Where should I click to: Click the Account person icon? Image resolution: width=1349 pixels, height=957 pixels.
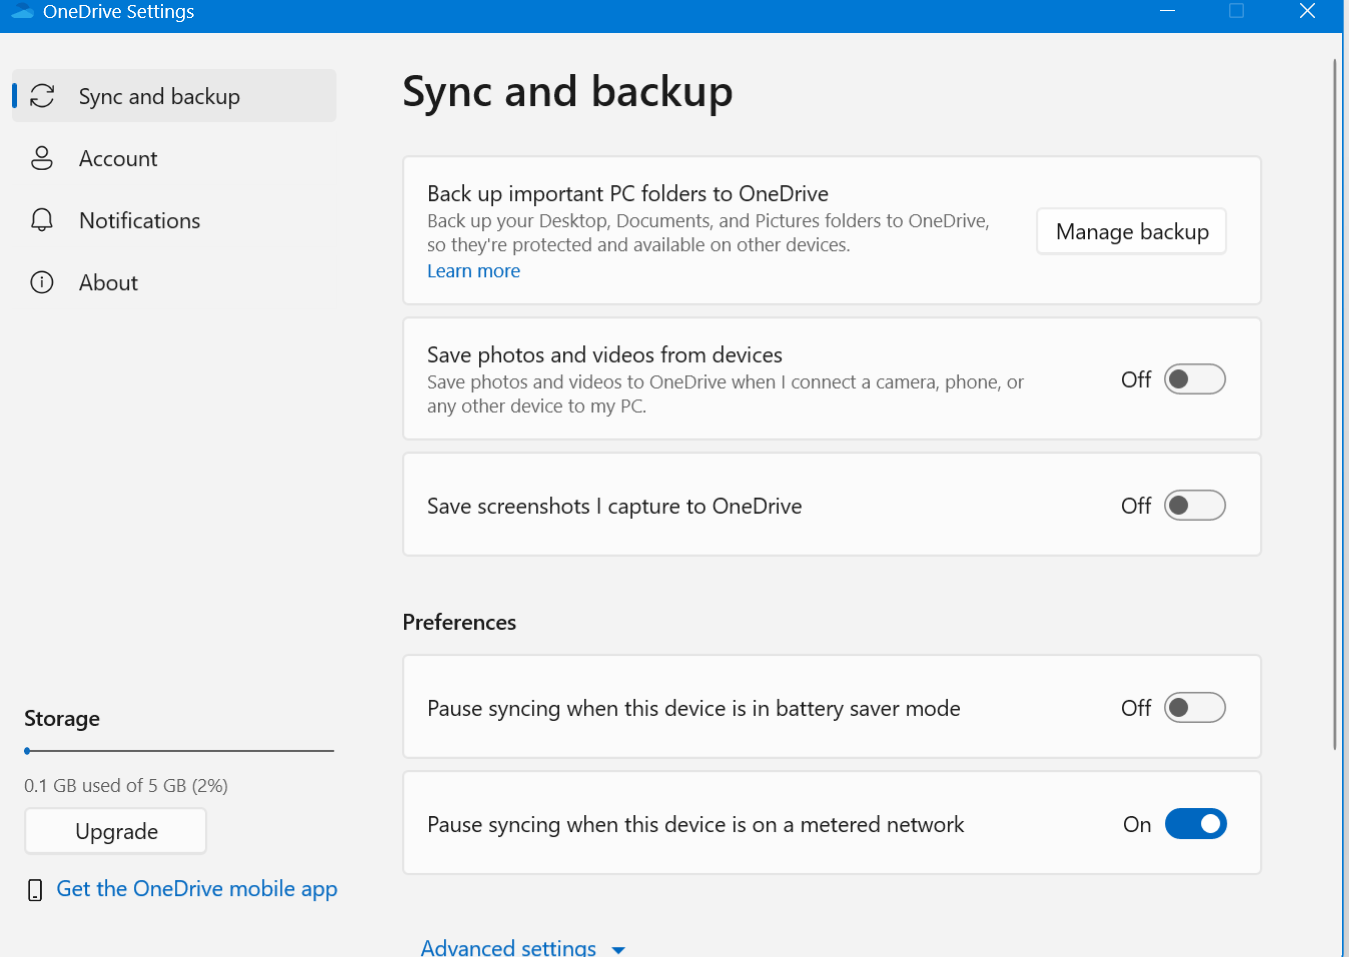point(42,158)
